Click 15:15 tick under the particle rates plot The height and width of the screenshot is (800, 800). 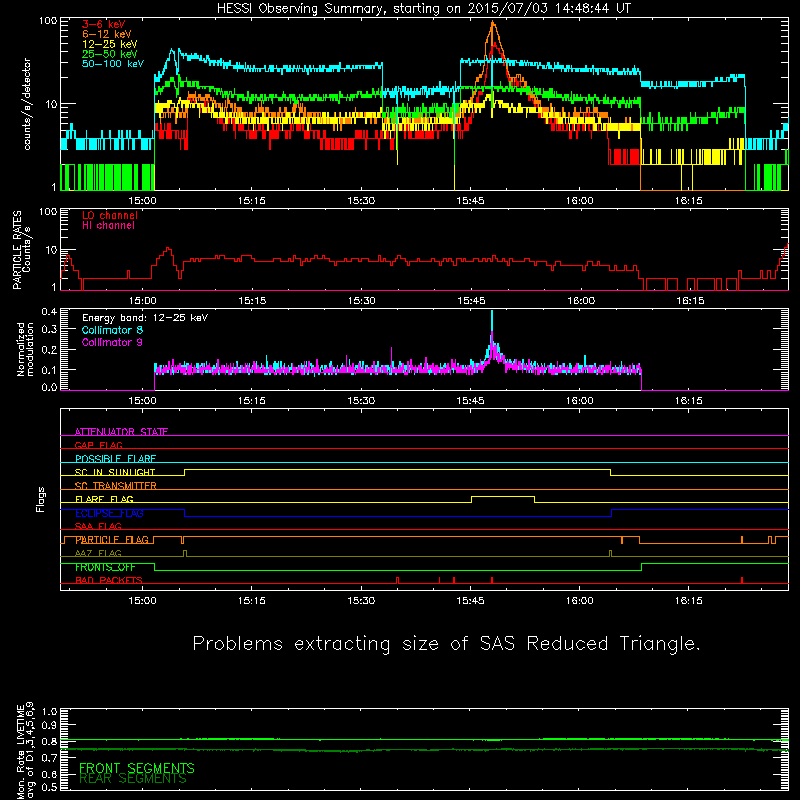pos(252,301)
